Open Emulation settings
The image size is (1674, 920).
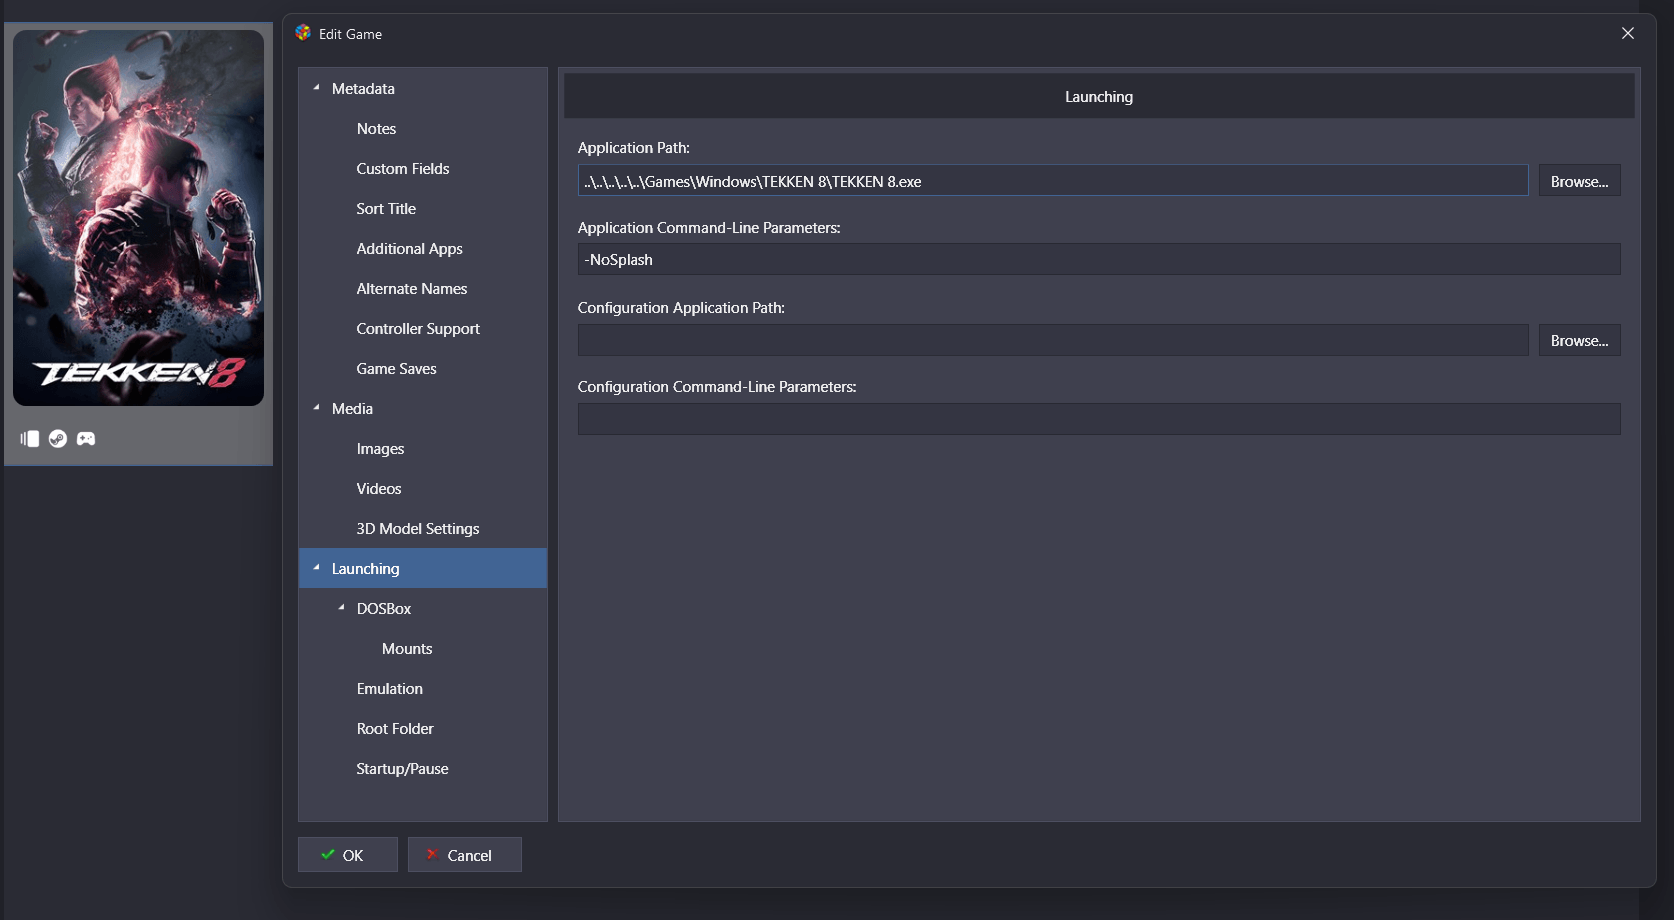(x=390, y=689)
